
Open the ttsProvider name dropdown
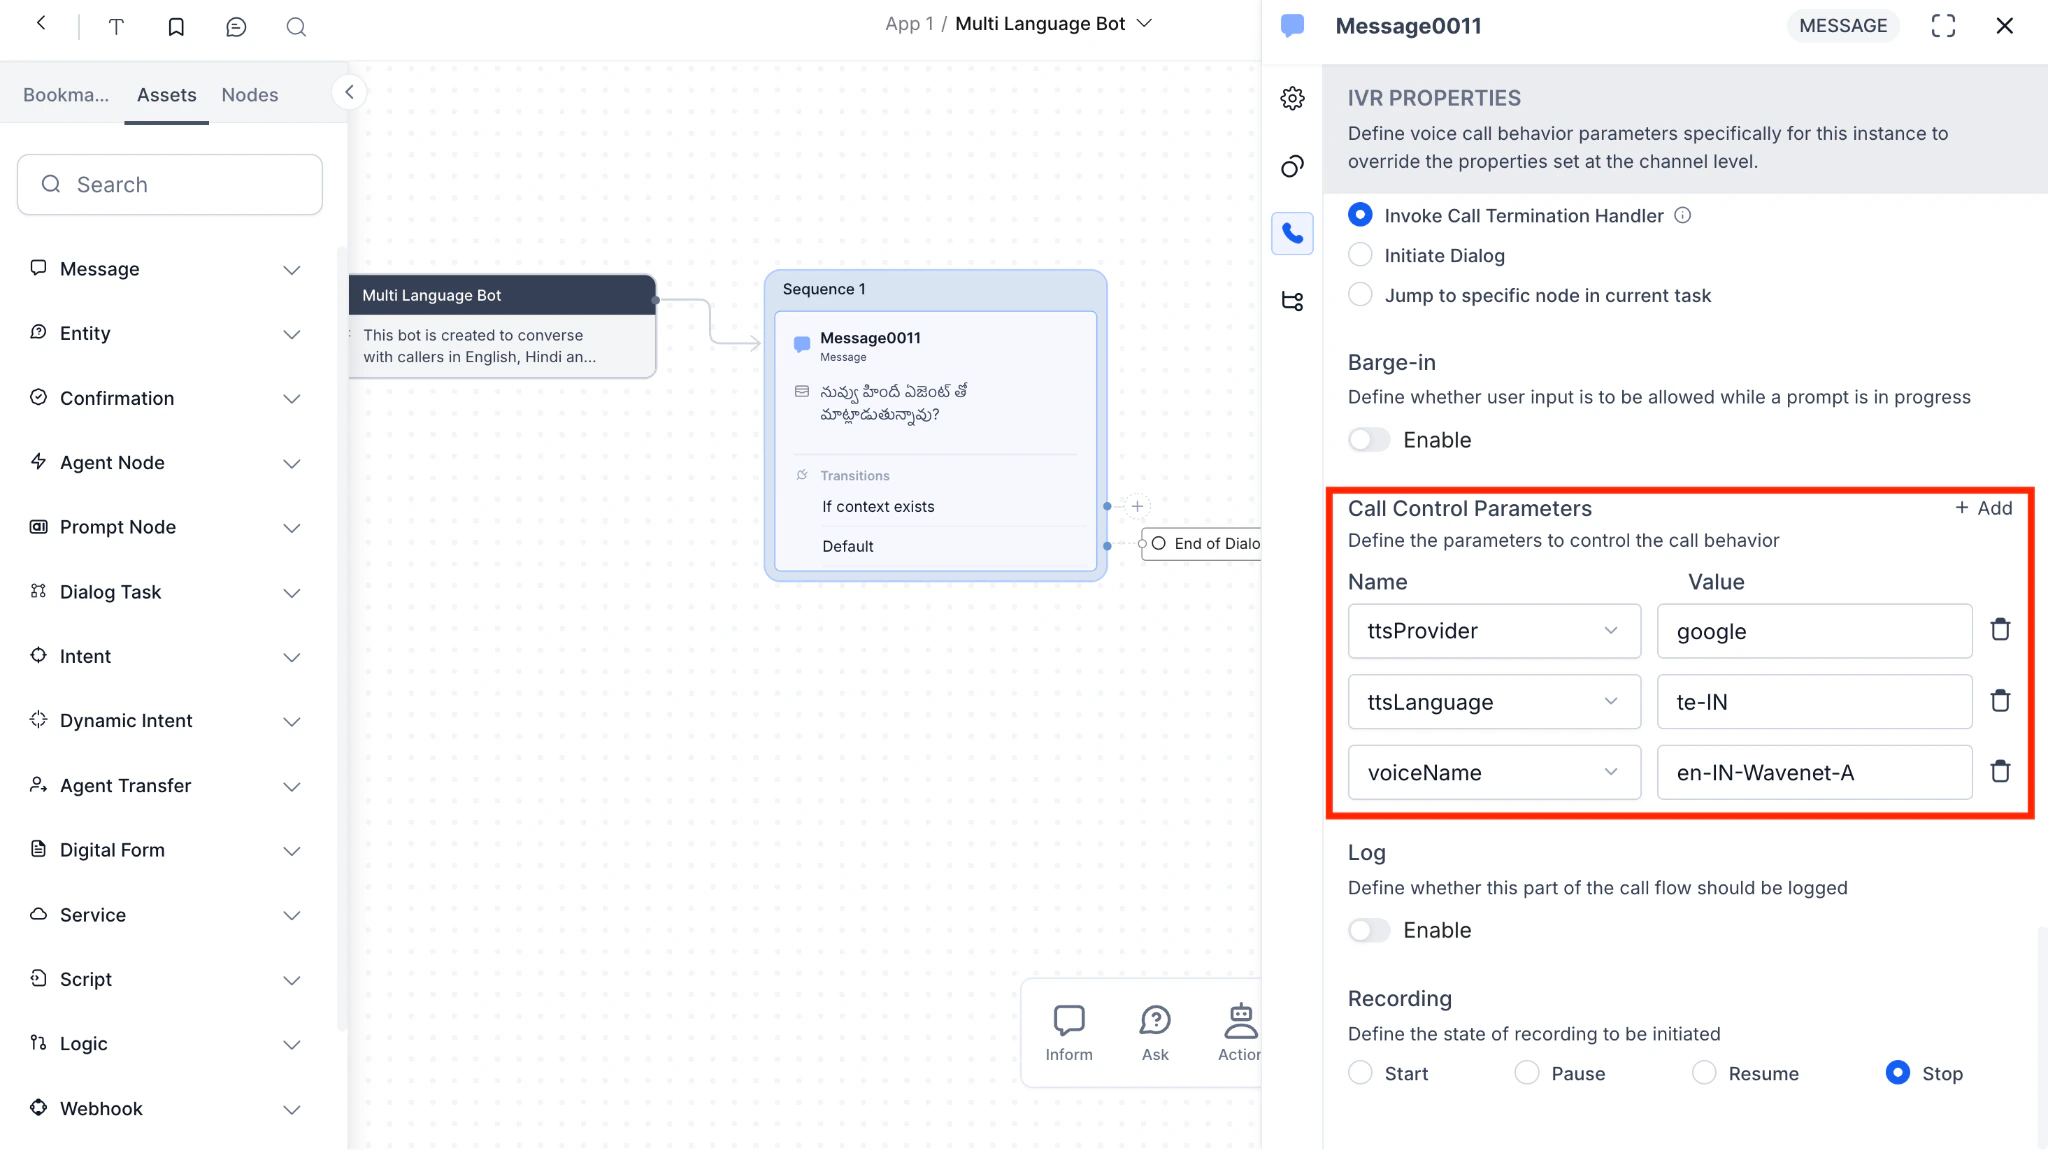tap(1494, 631)
